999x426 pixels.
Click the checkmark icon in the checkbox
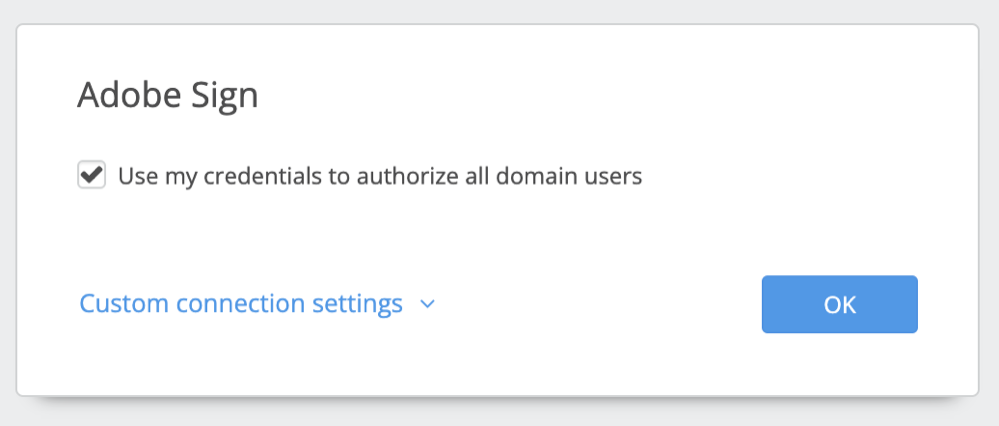click(92, 174)
